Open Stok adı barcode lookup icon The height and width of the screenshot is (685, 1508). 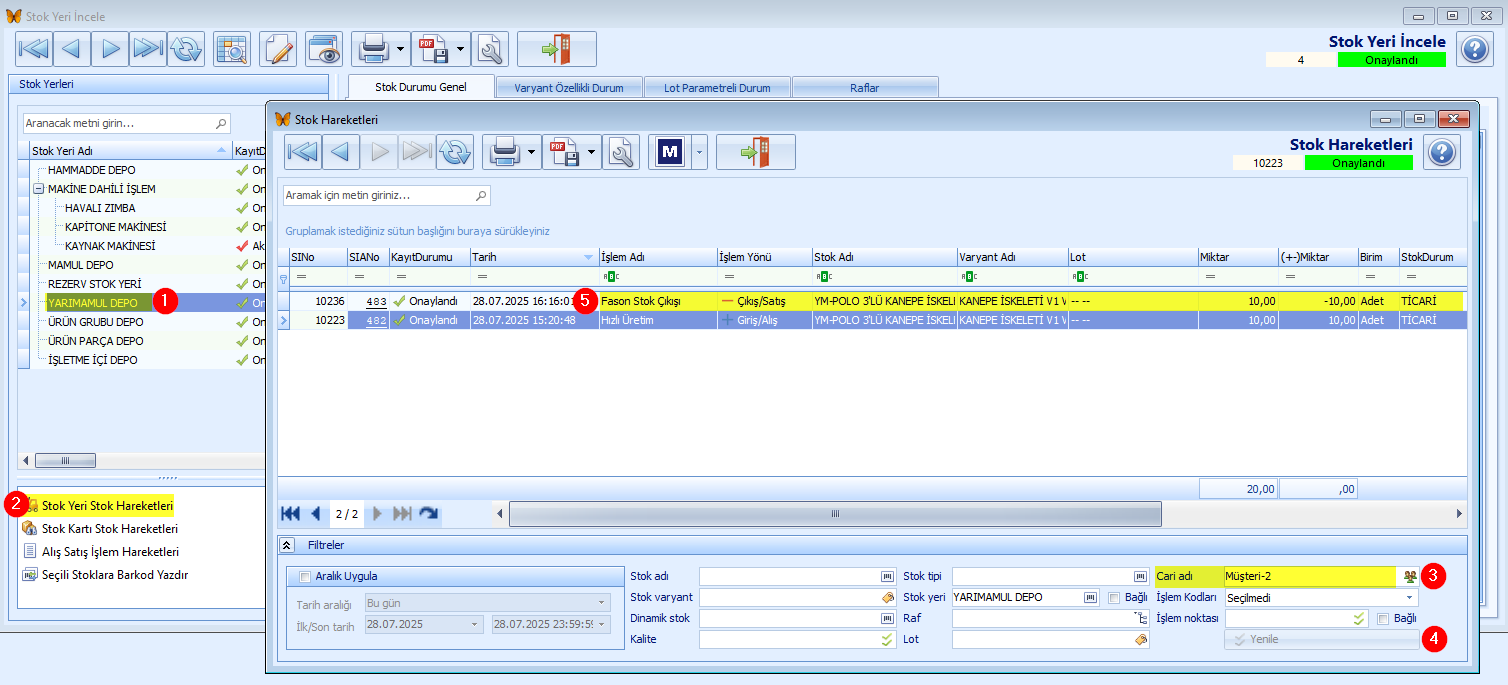[x=887, y=576]
